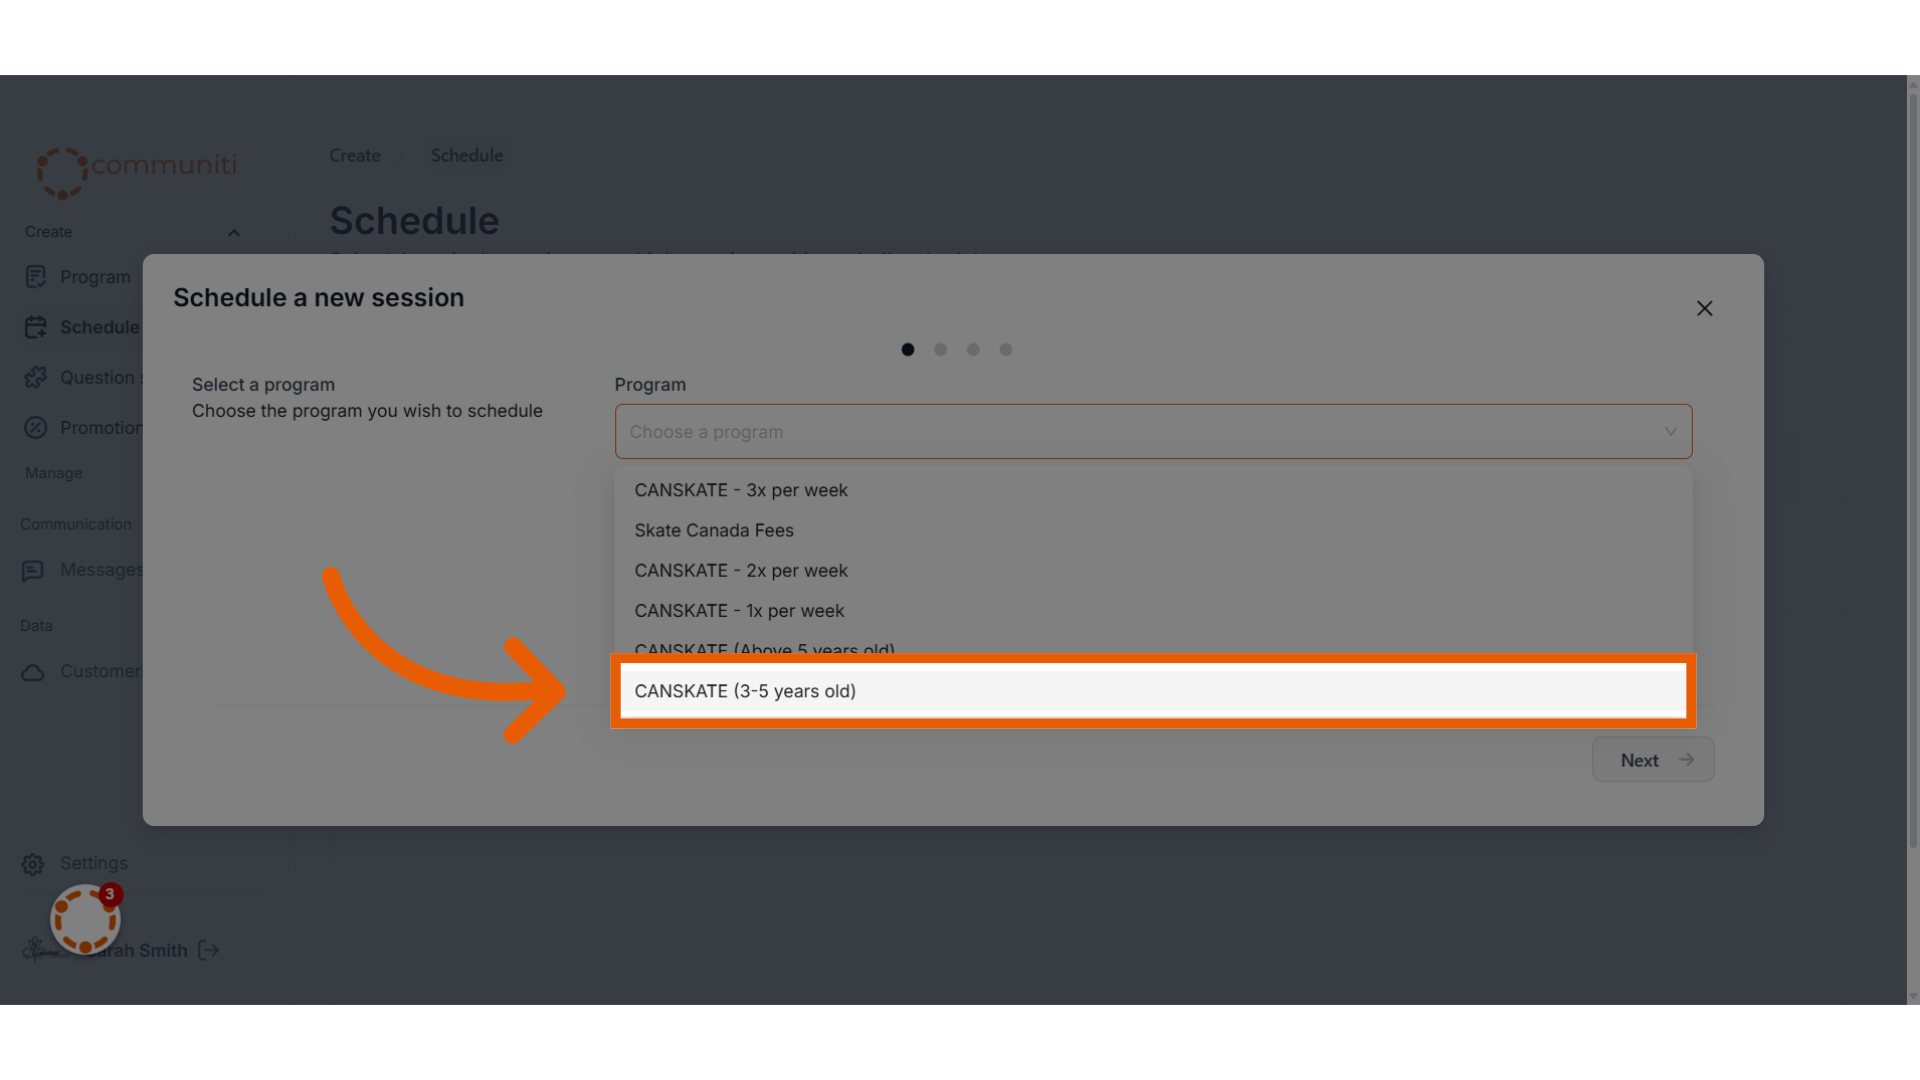1920x1080 pixels.
Task: Select CANSKATE - 2x per week
Action: point(1153,570)
